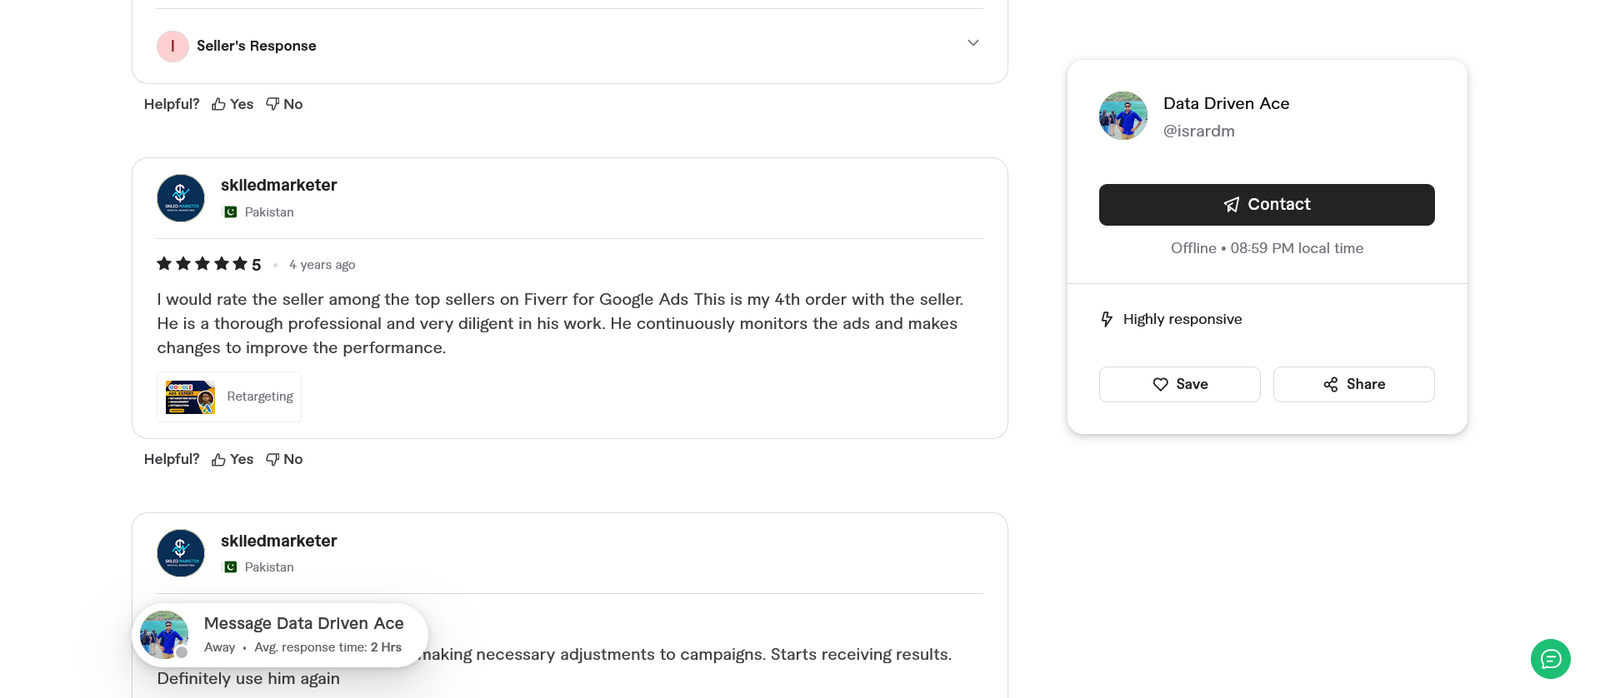The height and width of the screenshot is (698, 1600).
Task: Click the Contact button
Action: pyautogui.click(x=1267, y=204)
